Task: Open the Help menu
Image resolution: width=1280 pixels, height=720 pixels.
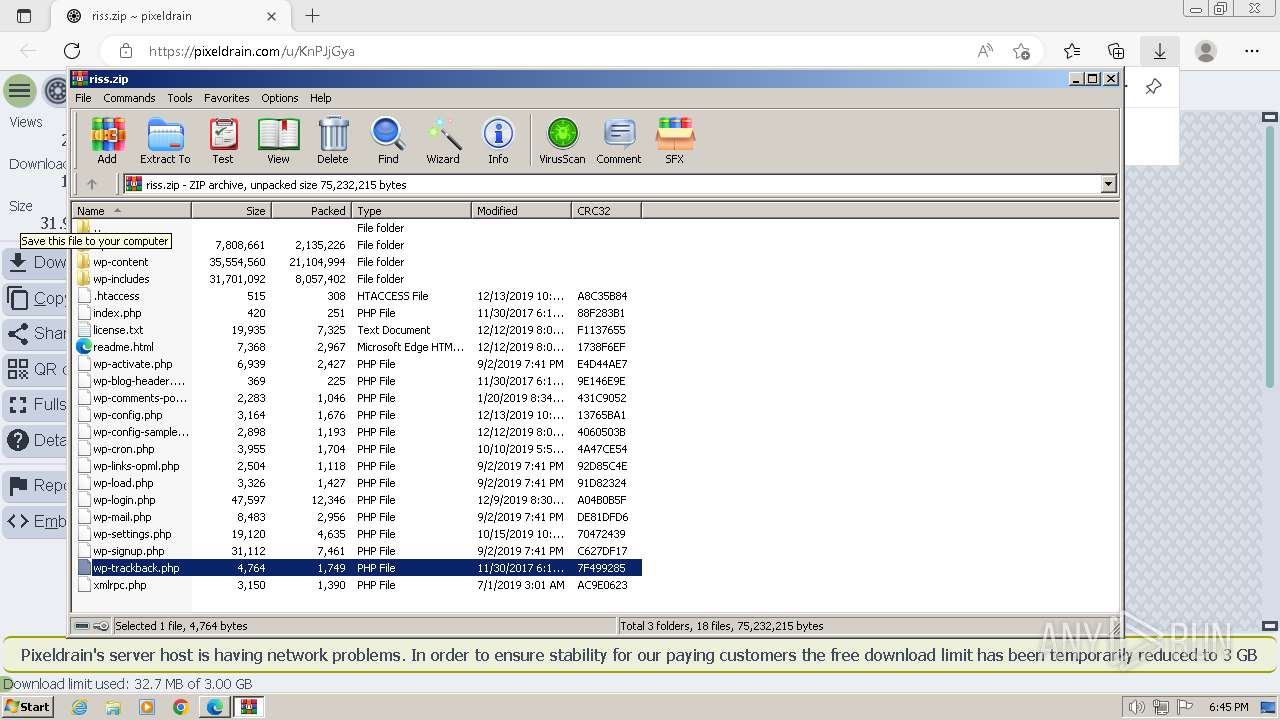Action: [x=320, y=98]
